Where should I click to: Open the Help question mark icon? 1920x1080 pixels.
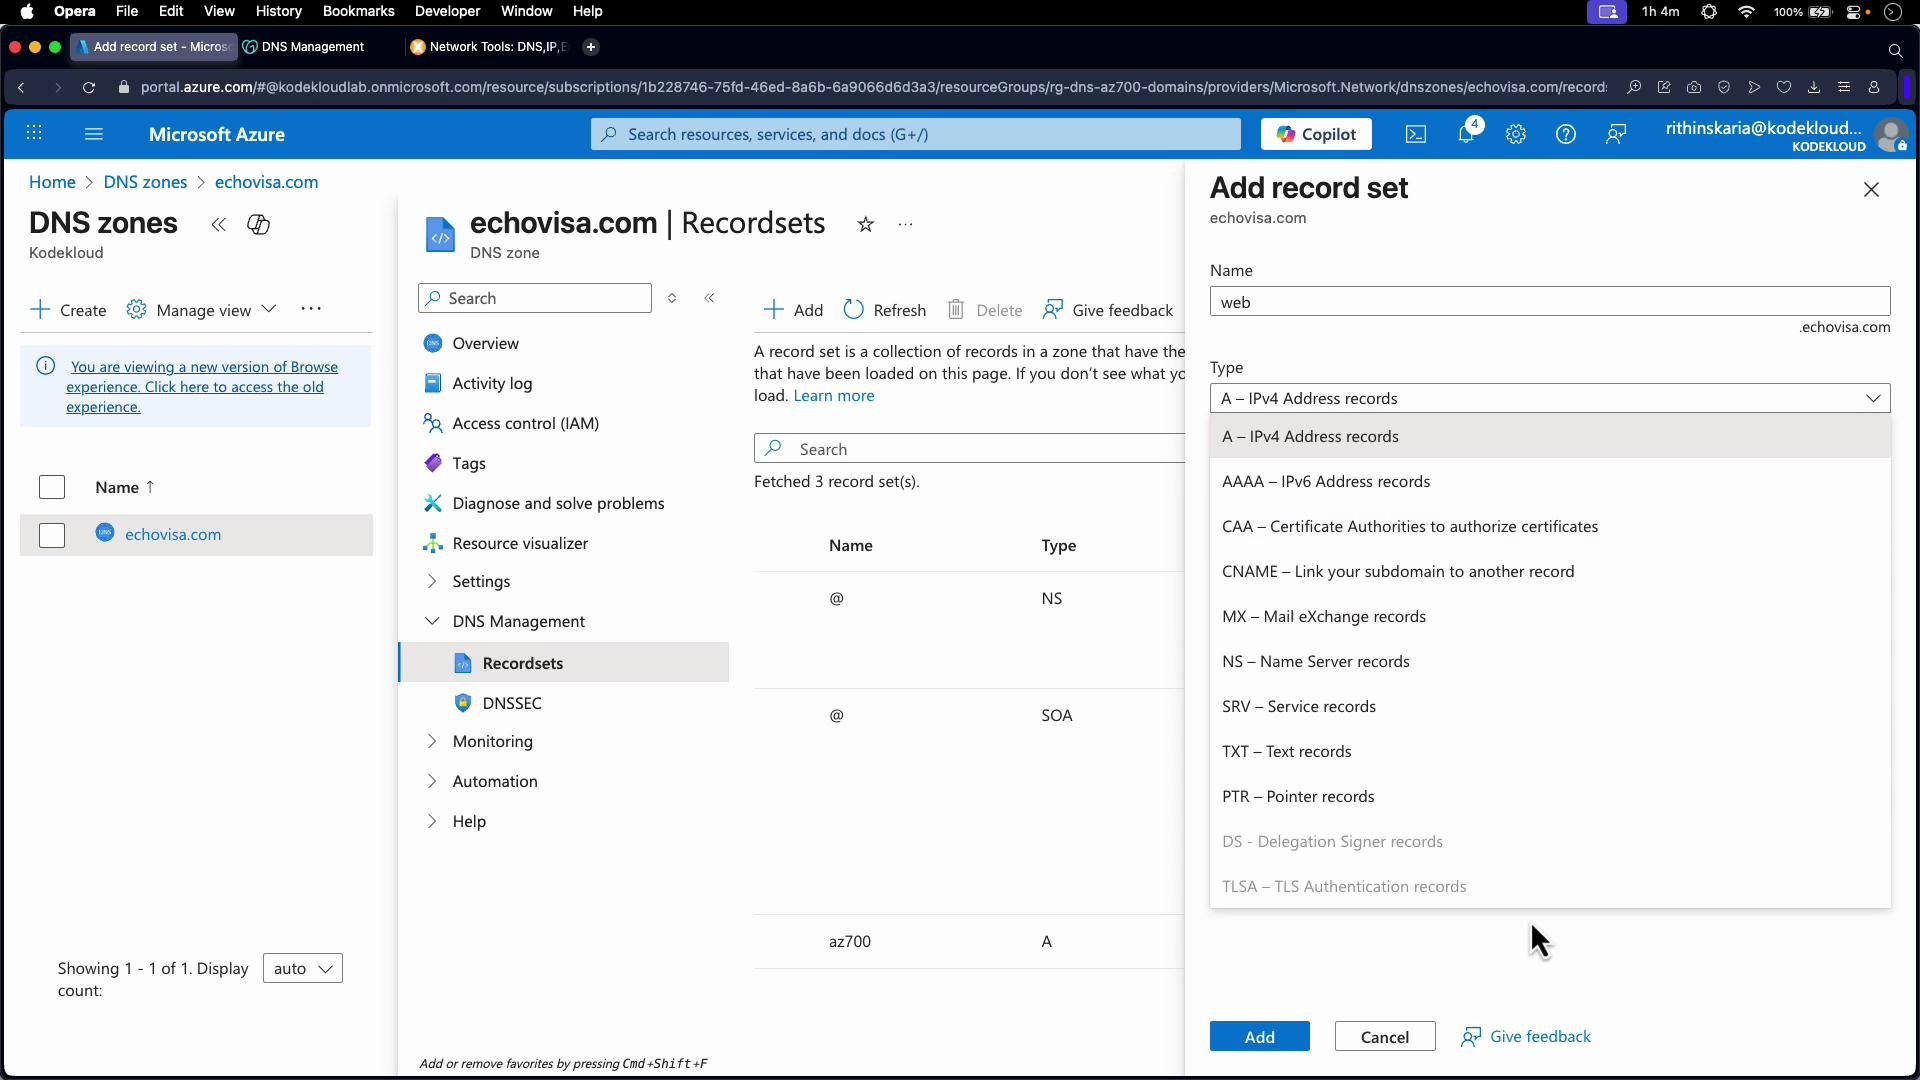coord(1566,134)
